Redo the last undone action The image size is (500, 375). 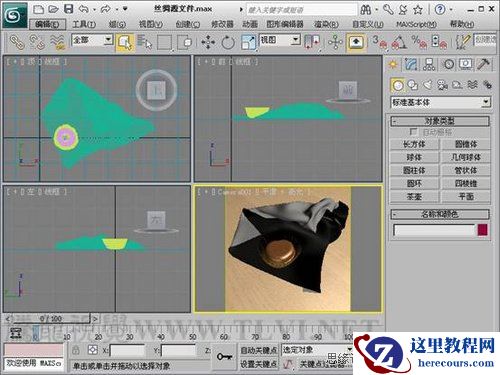coord(105,9)
